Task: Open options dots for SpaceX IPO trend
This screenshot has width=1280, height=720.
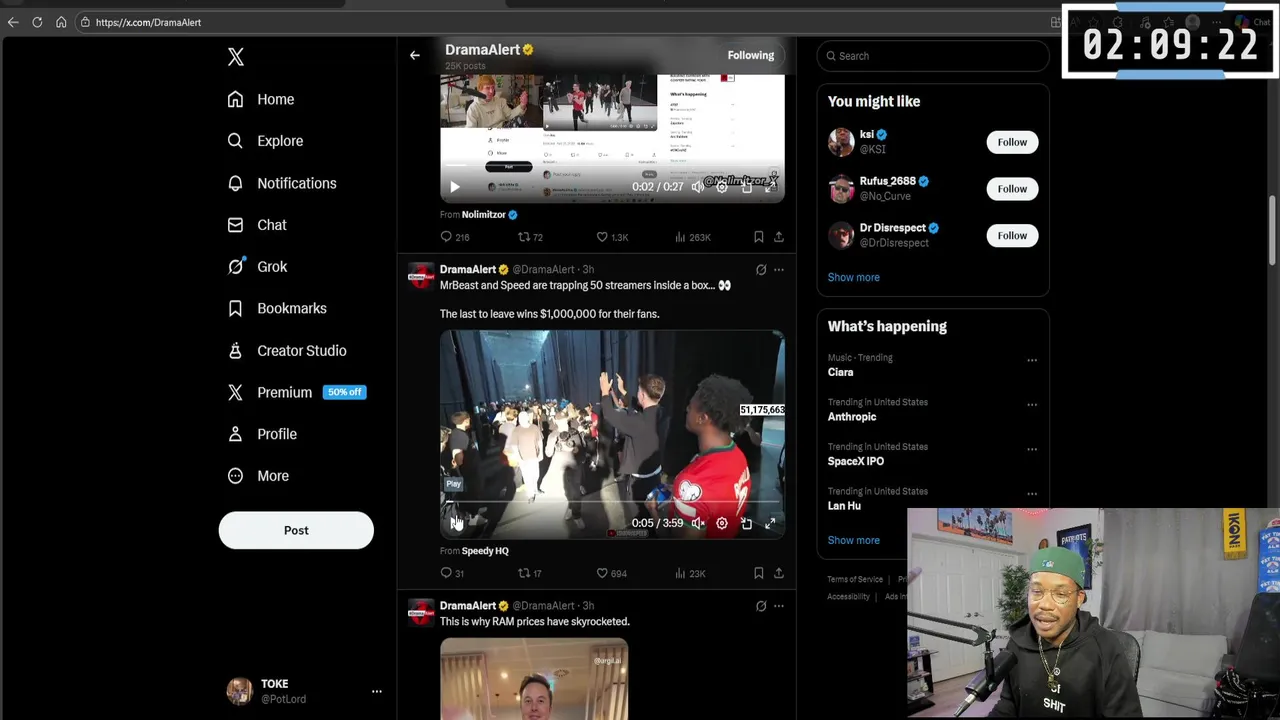Action: click(1032, 449)
